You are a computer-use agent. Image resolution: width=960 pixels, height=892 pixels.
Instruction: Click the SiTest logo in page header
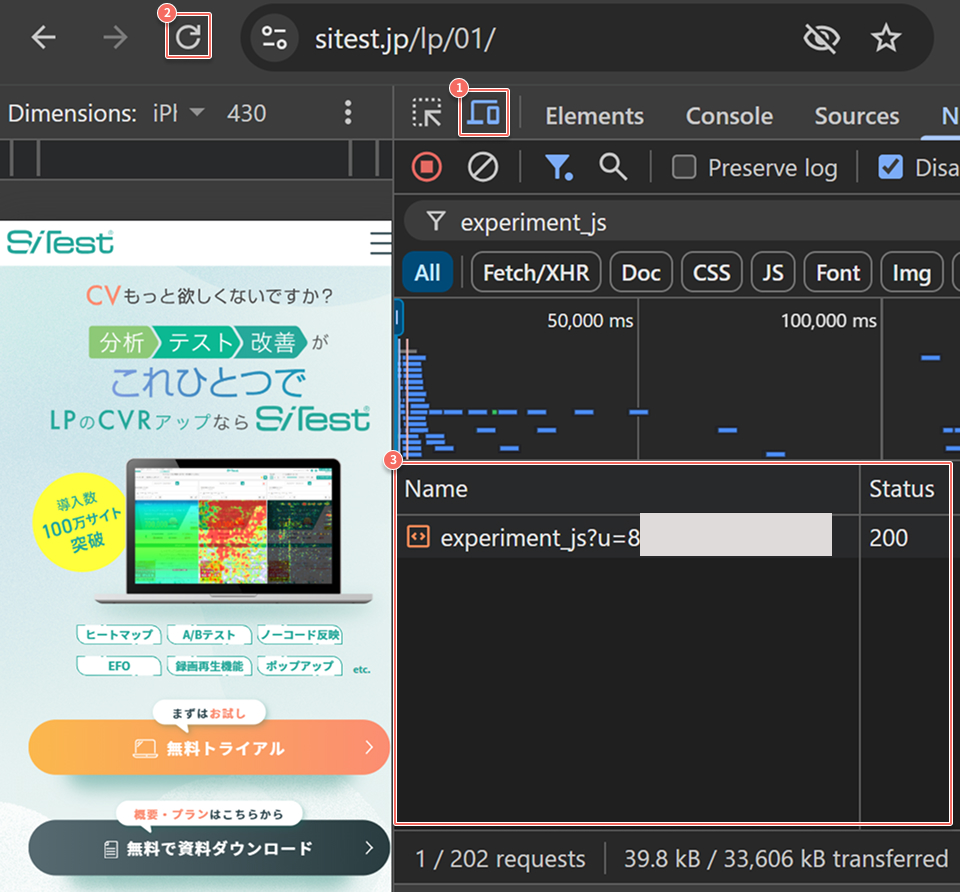pos(60,242)
